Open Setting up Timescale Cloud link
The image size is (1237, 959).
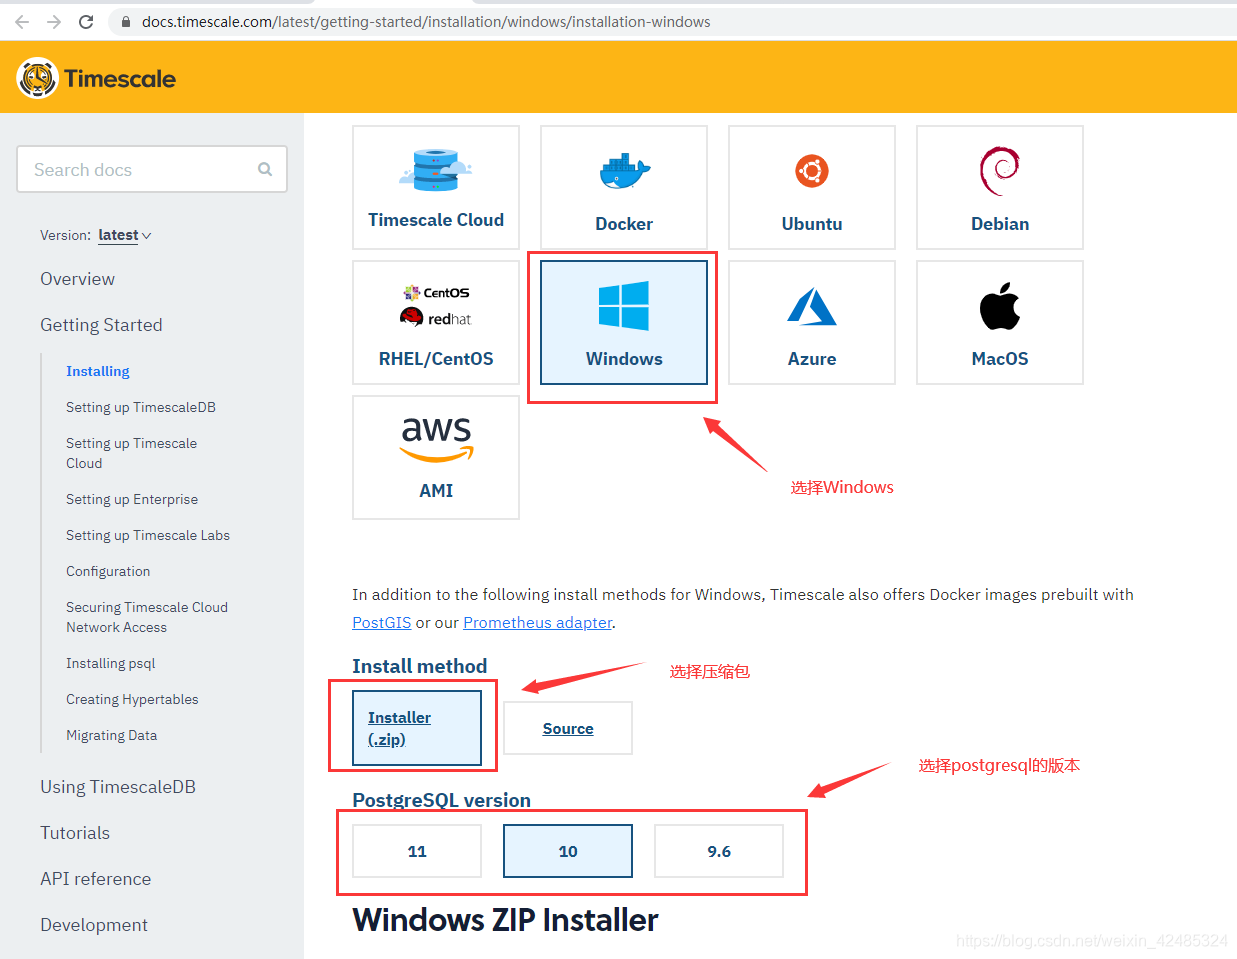click(x=131, y=453)
